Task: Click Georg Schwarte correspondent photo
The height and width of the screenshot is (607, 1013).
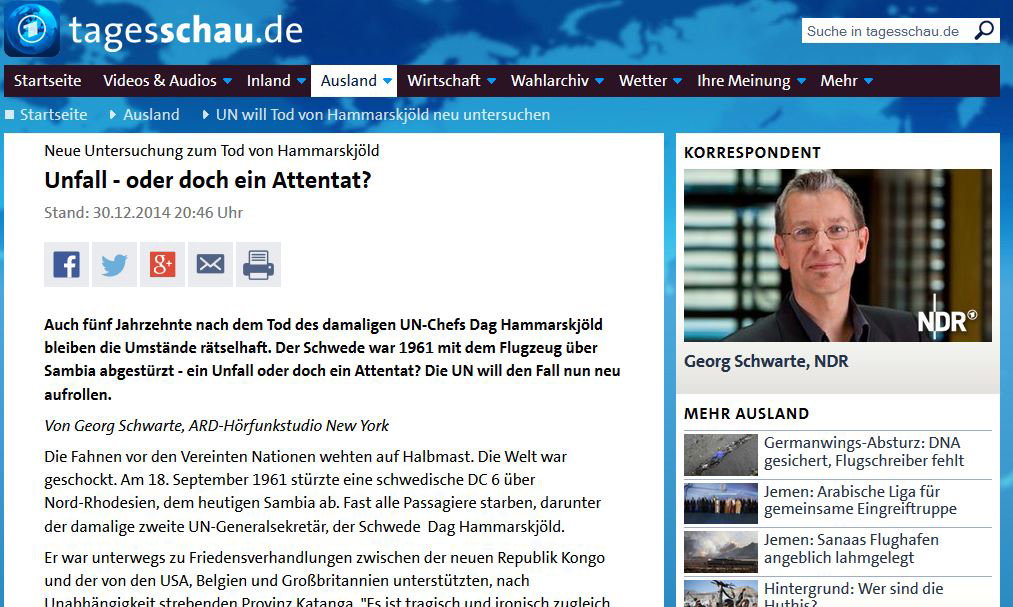Action: click(837, 255)
